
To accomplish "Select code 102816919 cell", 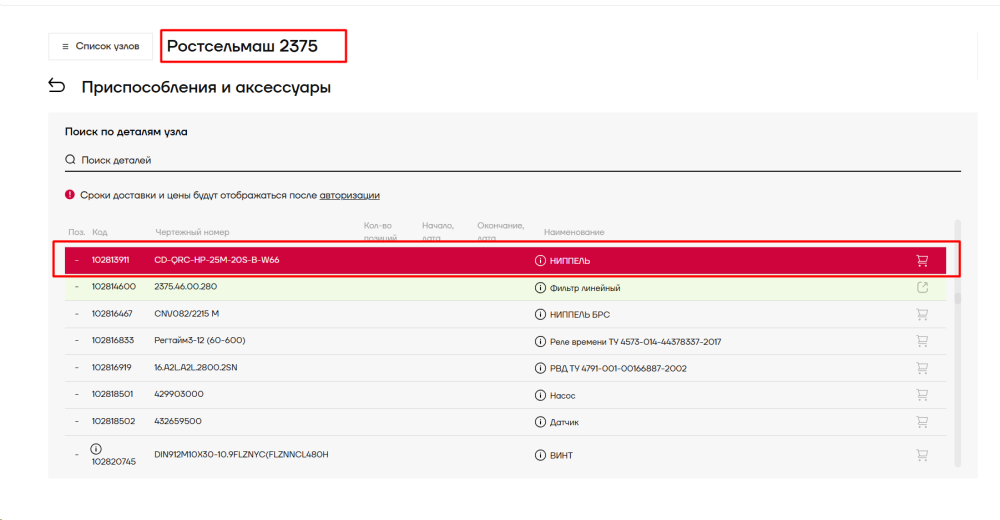I will (112, 368).
